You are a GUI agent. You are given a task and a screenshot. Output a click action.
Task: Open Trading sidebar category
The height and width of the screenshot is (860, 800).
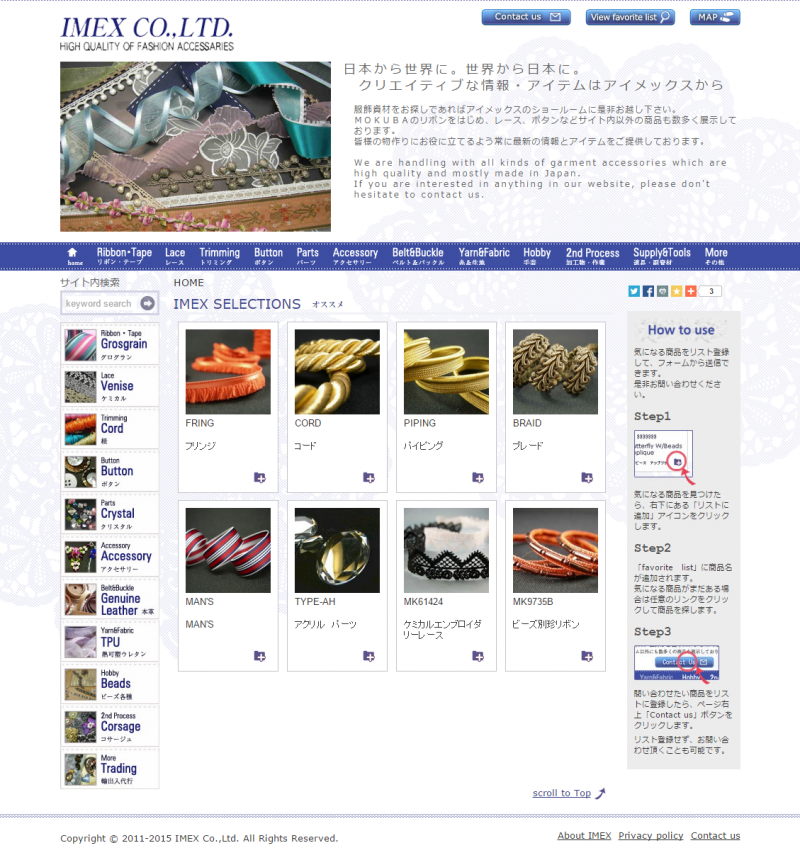tap(110, 768)
